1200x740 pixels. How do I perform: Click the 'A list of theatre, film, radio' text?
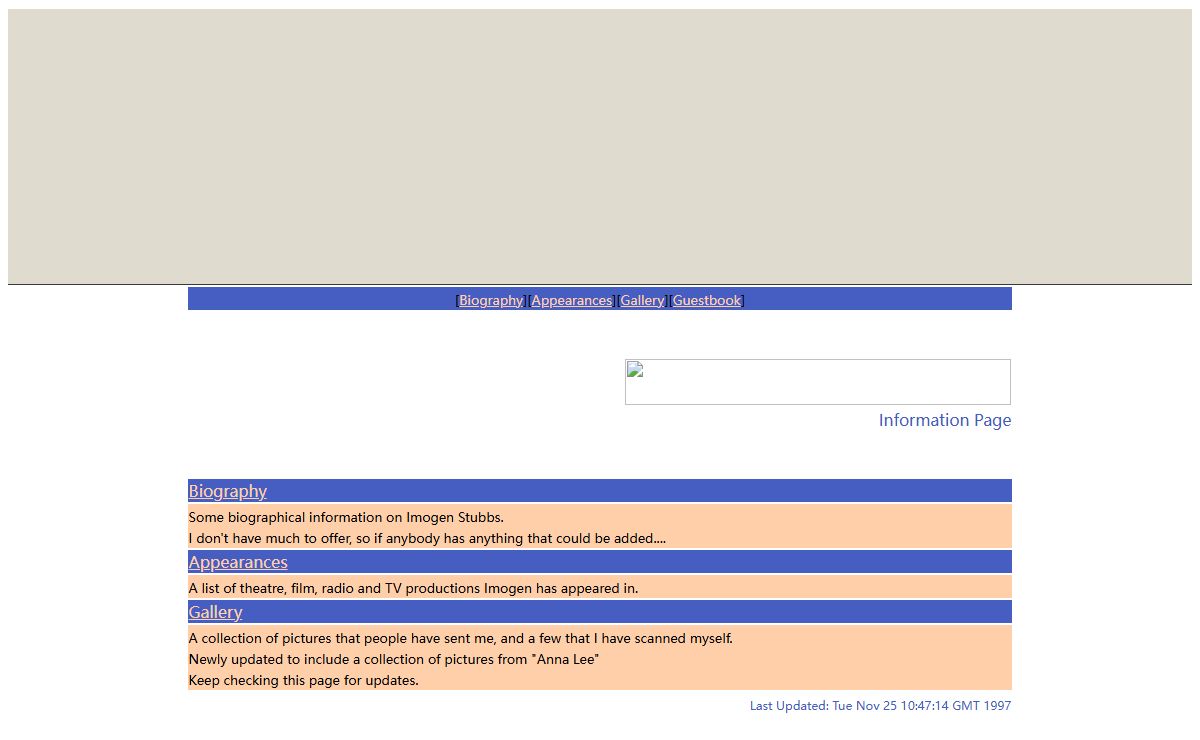click(413, 588)
